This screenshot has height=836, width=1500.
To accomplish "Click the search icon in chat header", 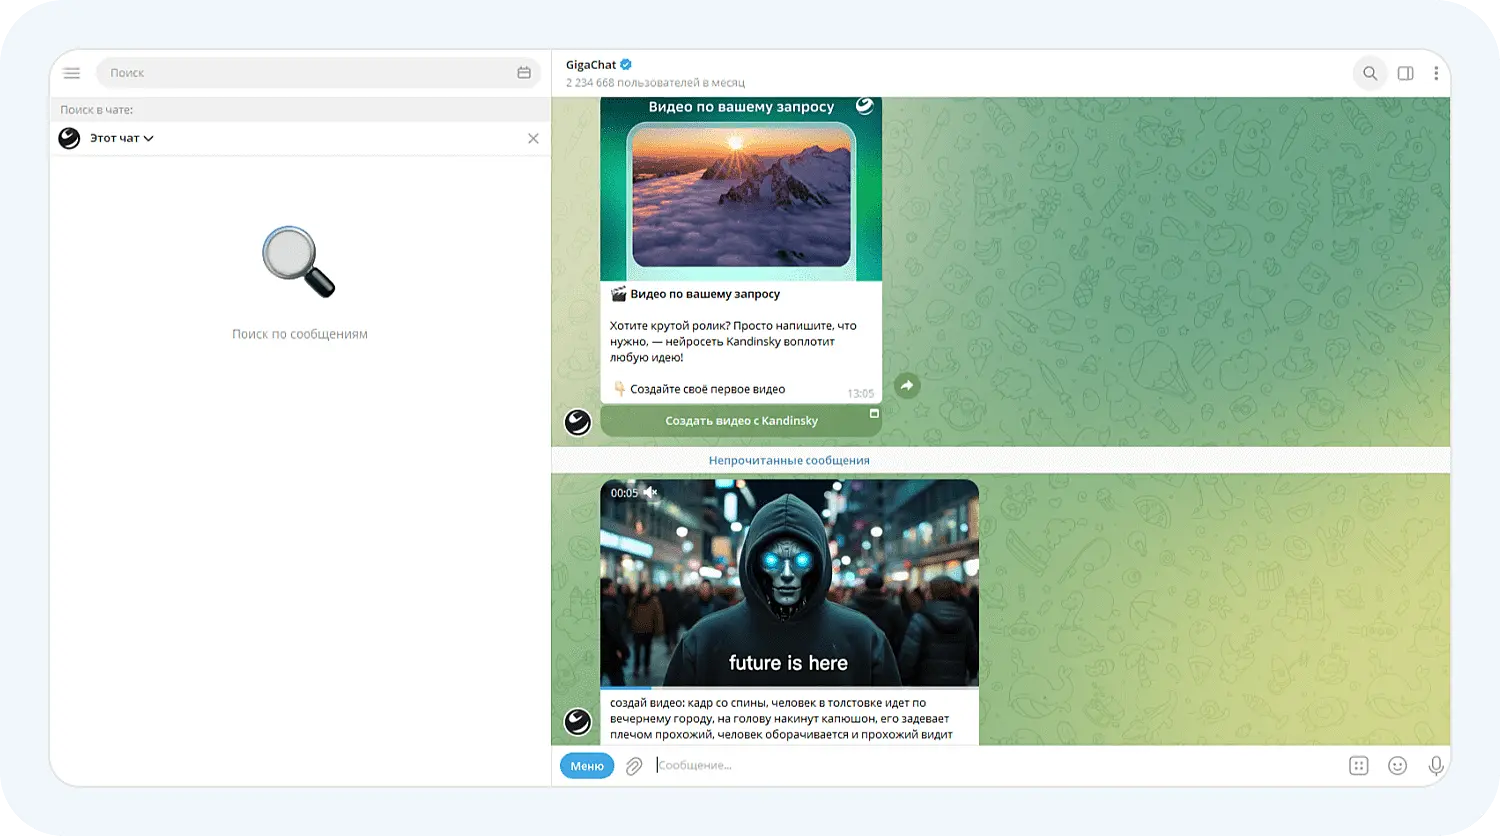I will click(1370, 73).
